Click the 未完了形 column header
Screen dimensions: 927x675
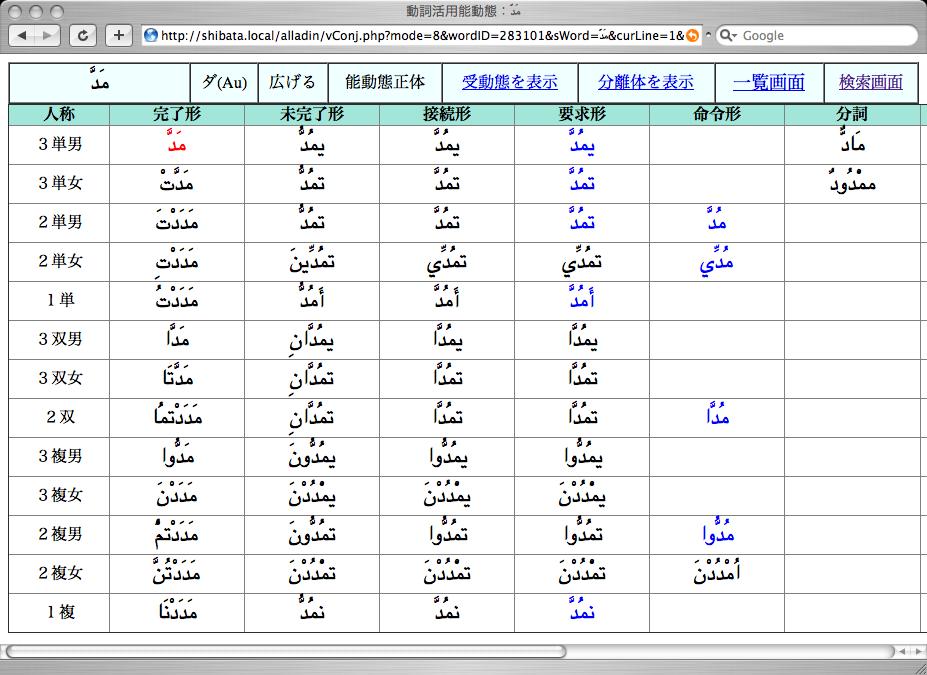coord(312,114)
